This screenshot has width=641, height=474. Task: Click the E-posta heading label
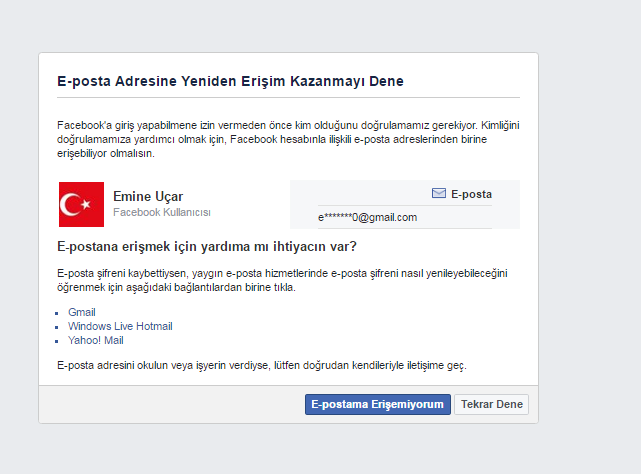click(471, 194)
